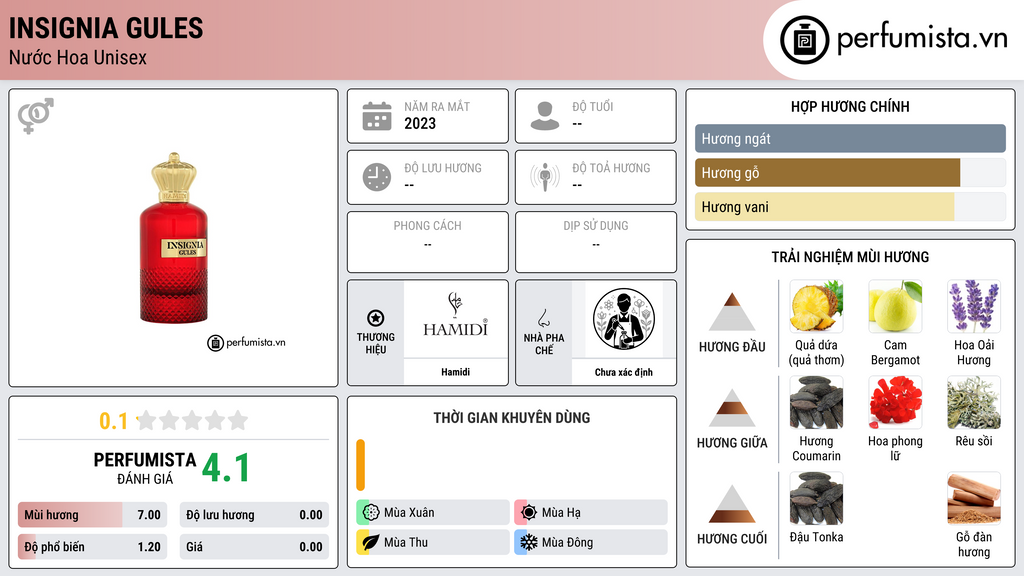The width and height of the screenshot is (1024, 576).
Task: Click the Hamidi brand name text
Action: click(455, 372)
